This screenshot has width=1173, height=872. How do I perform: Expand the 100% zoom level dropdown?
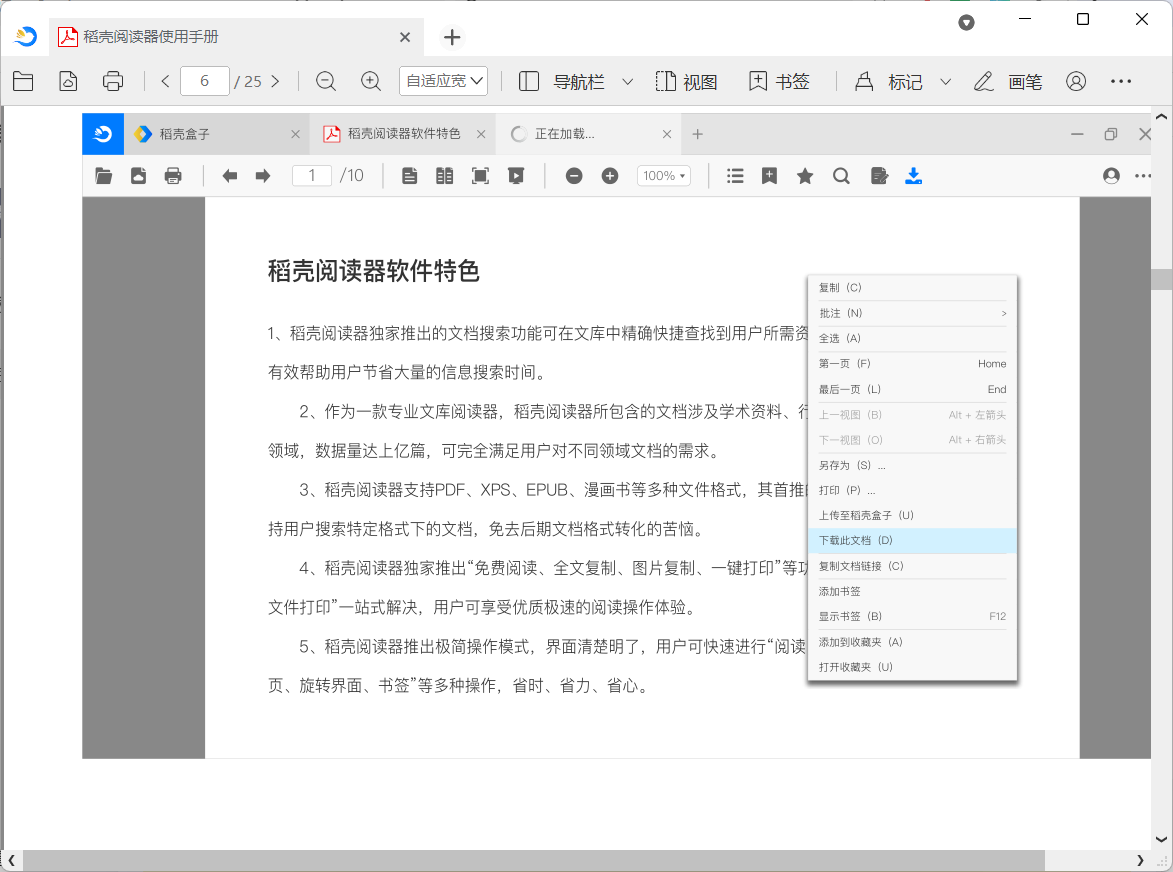(663, 175)
